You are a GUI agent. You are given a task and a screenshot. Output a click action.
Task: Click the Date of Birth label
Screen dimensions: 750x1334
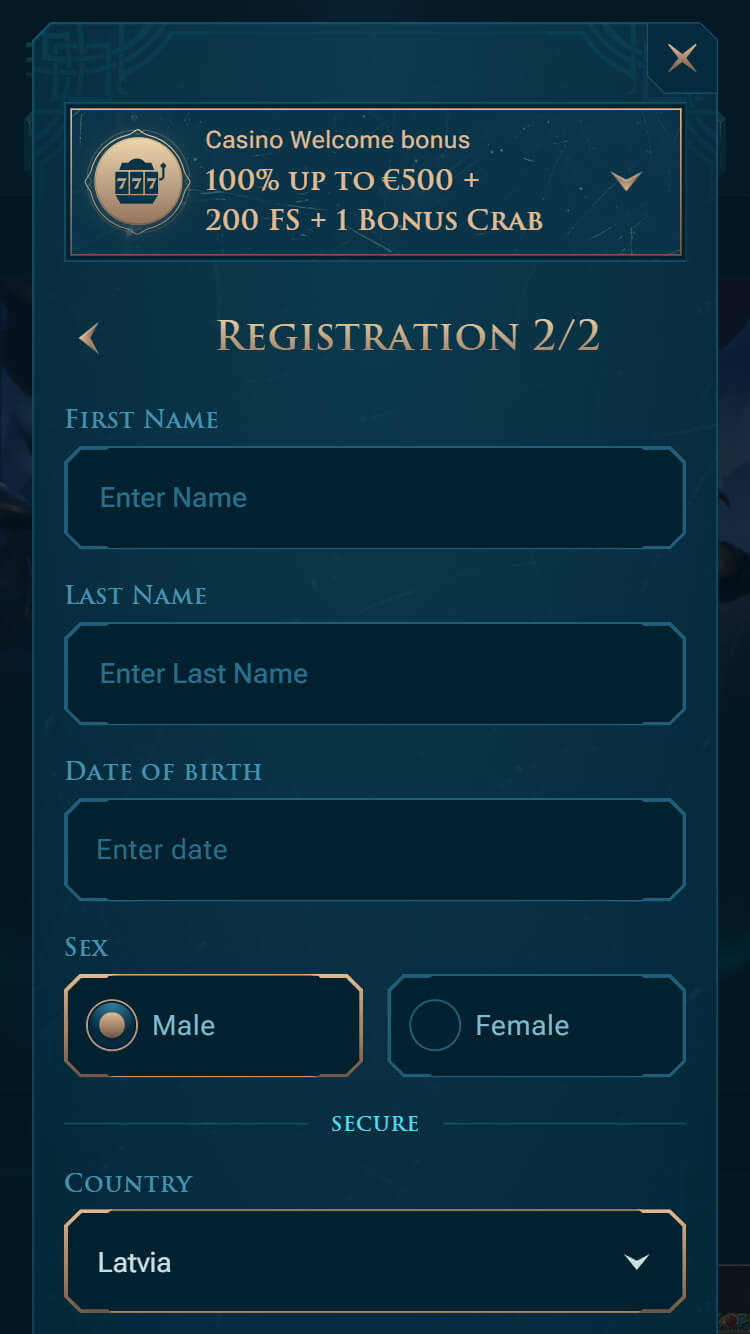[163, 771]
